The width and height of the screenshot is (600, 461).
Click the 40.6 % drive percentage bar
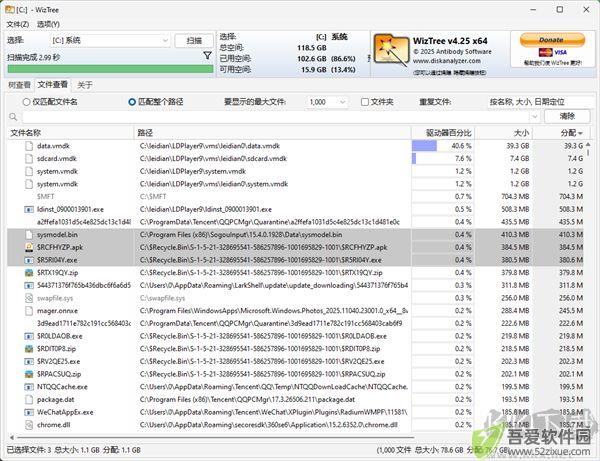[x=424, y=146]
